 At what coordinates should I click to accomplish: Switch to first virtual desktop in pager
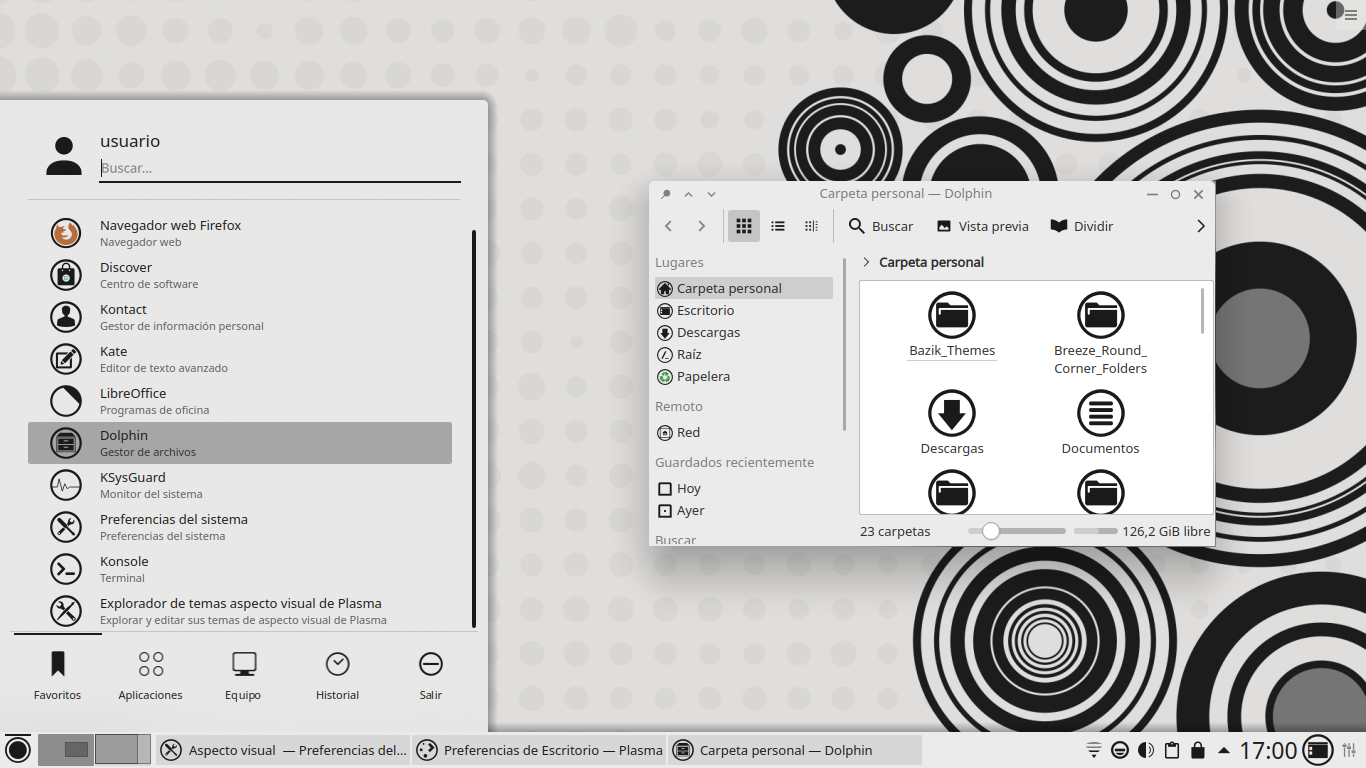66,749
